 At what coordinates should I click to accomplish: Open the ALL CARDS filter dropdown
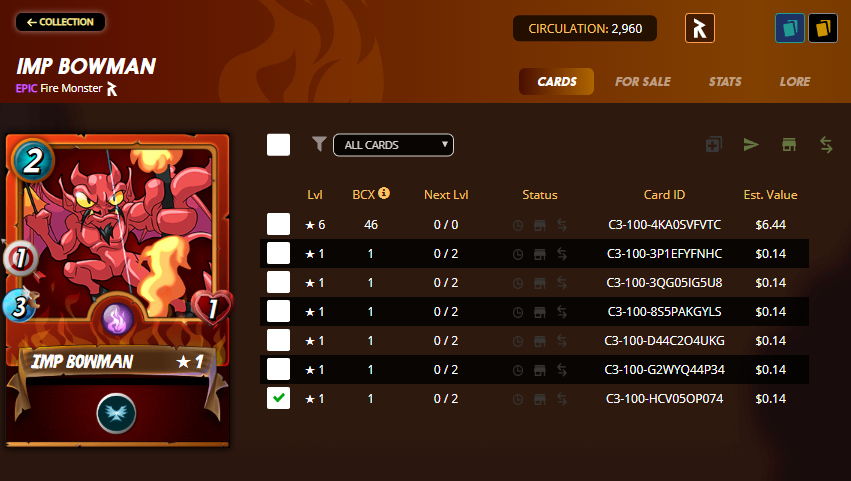pyautogui.click(x=393, y=145)
